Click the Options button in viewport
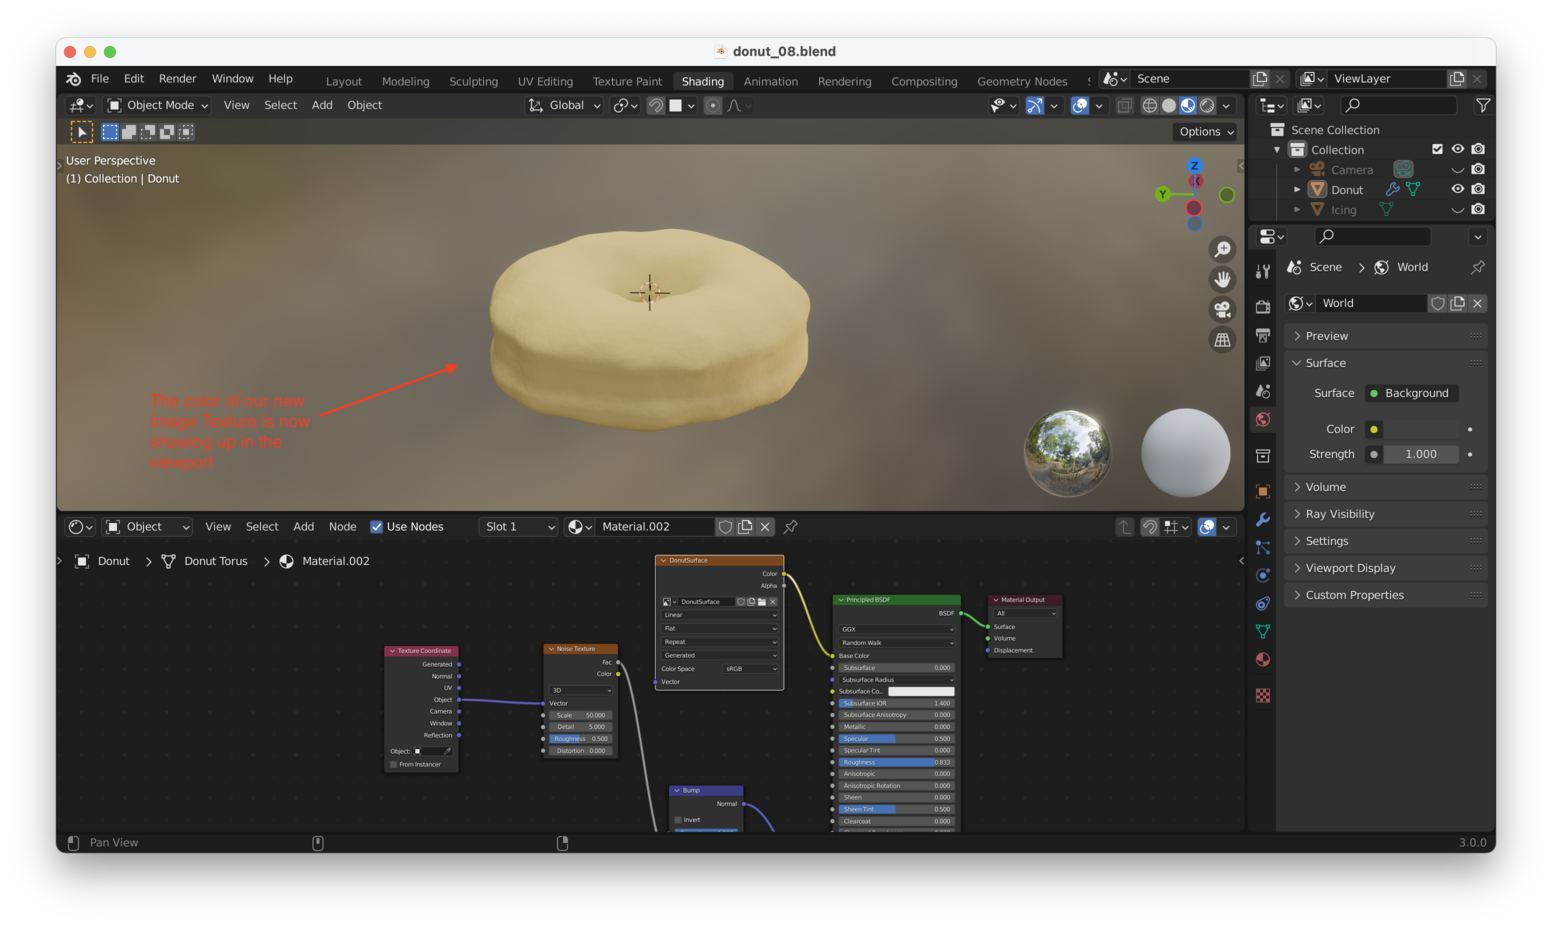 (1204, 131)
